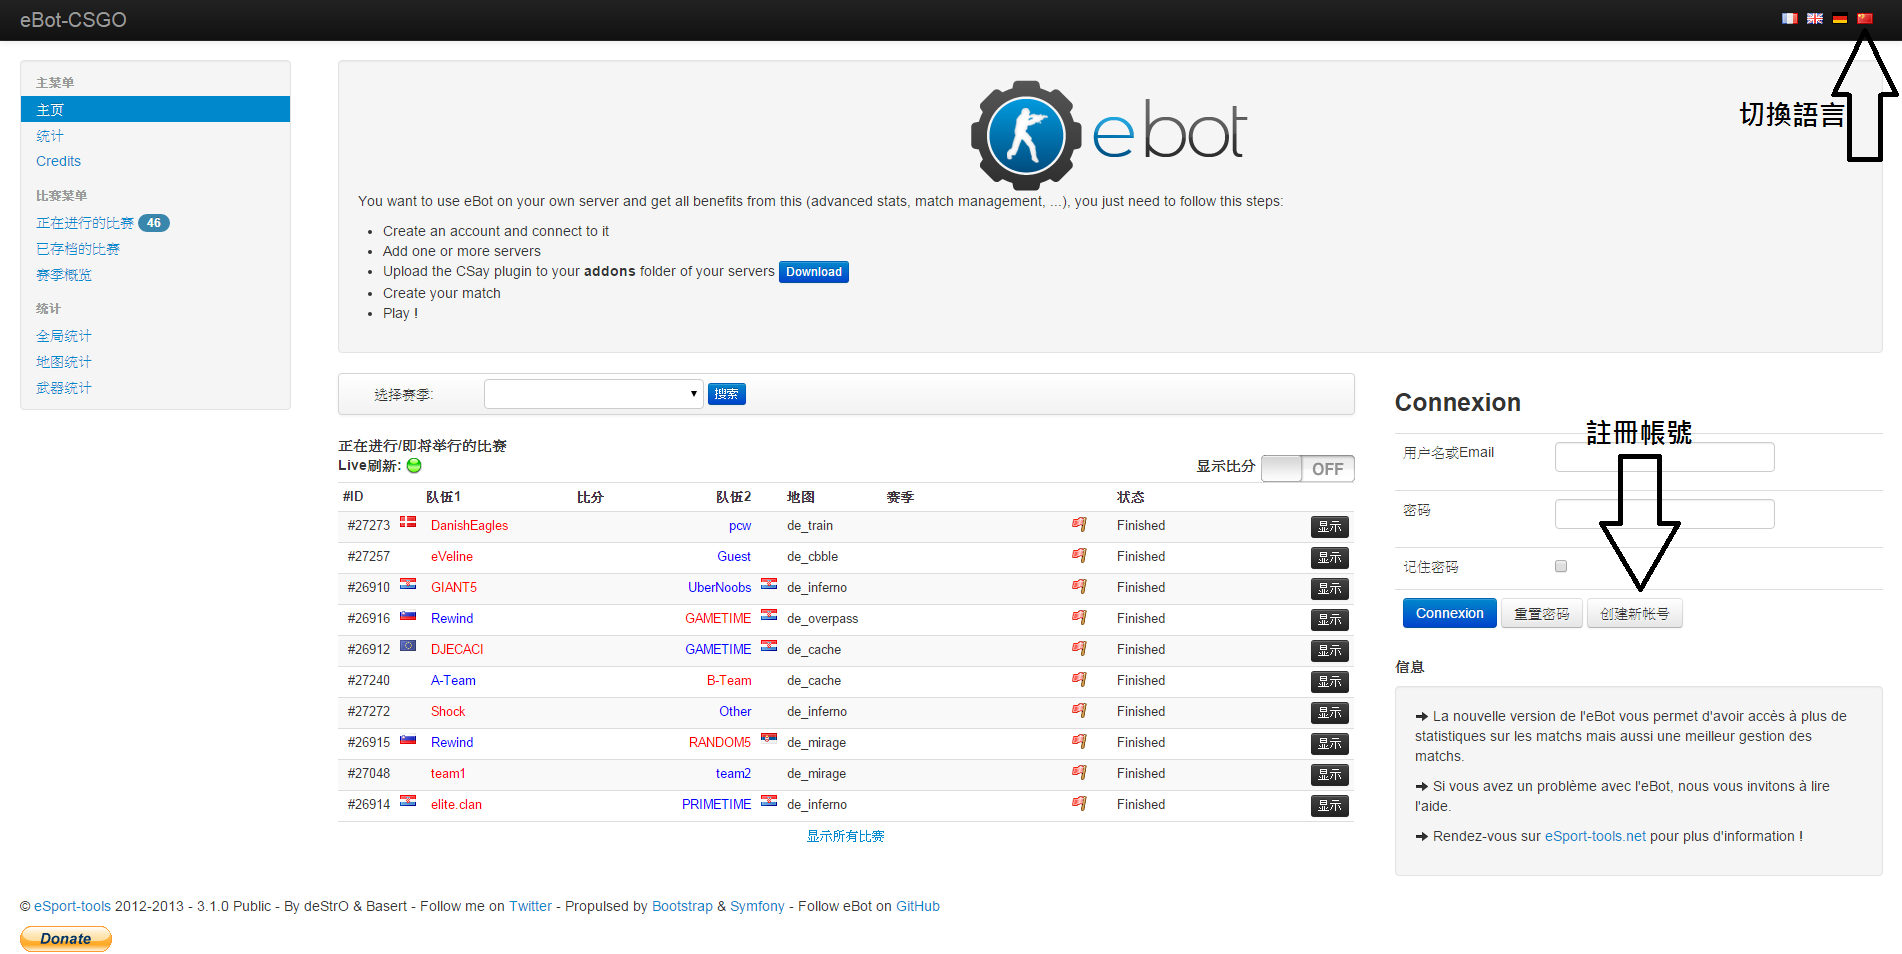Image resolution: width=1902 pixels, height=954 pixels.
Task: Click the eBot-CSGO title in header
Action: point(73,20)
